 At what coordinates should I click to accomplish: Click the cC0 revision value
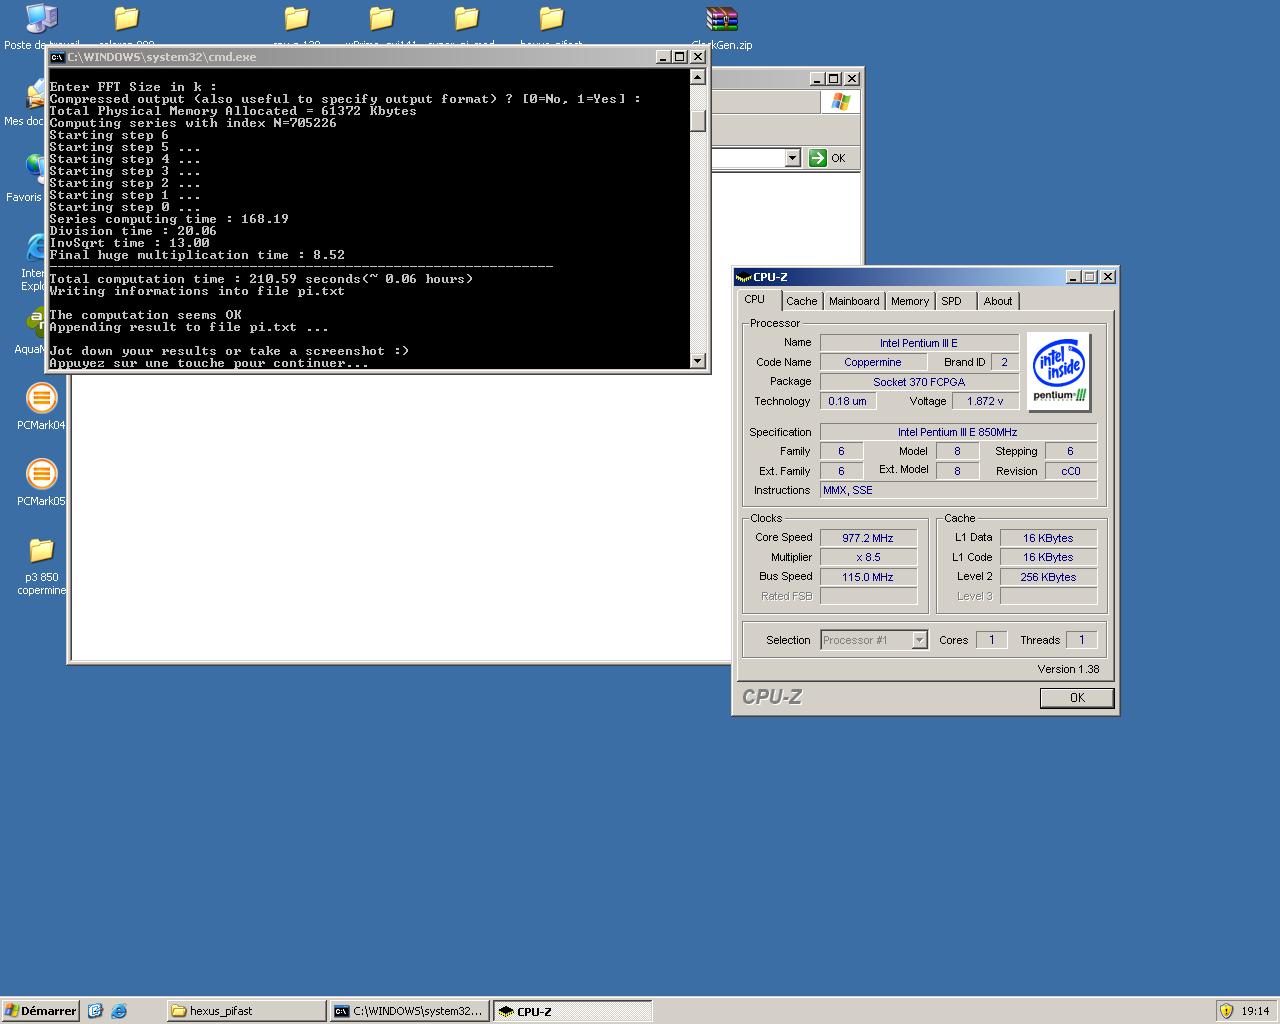(x=1071, y=471)
